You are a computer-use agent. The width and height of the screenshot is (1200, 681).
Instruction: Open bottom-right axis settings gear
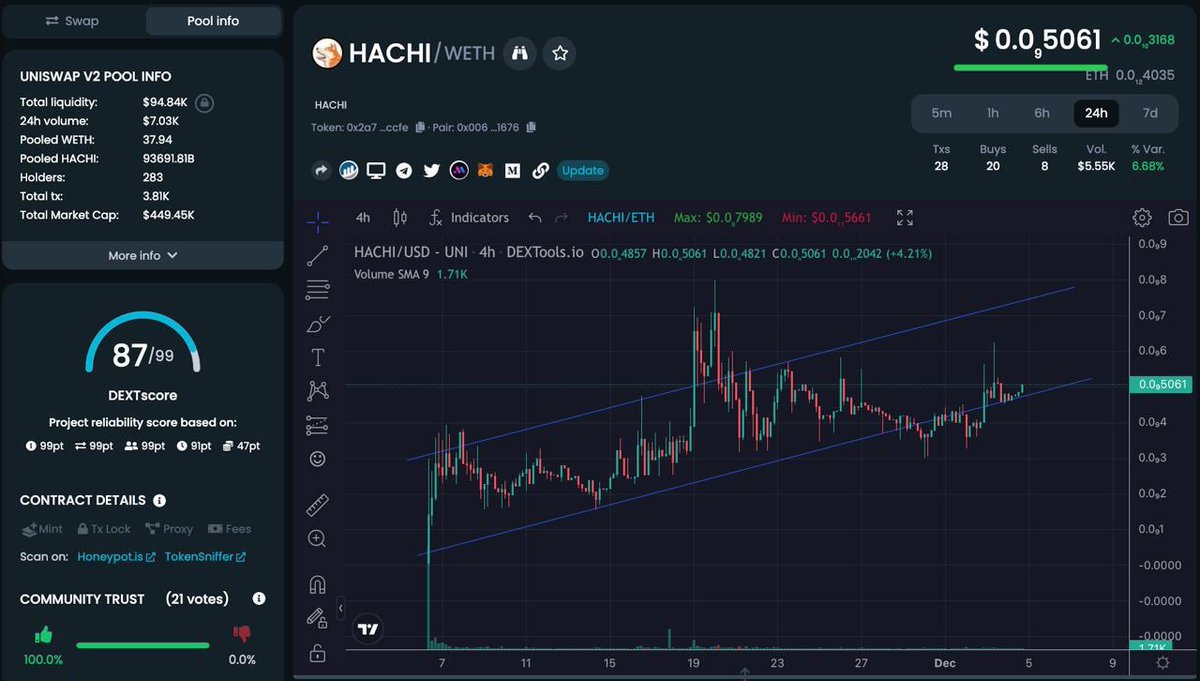(1162, 662)
